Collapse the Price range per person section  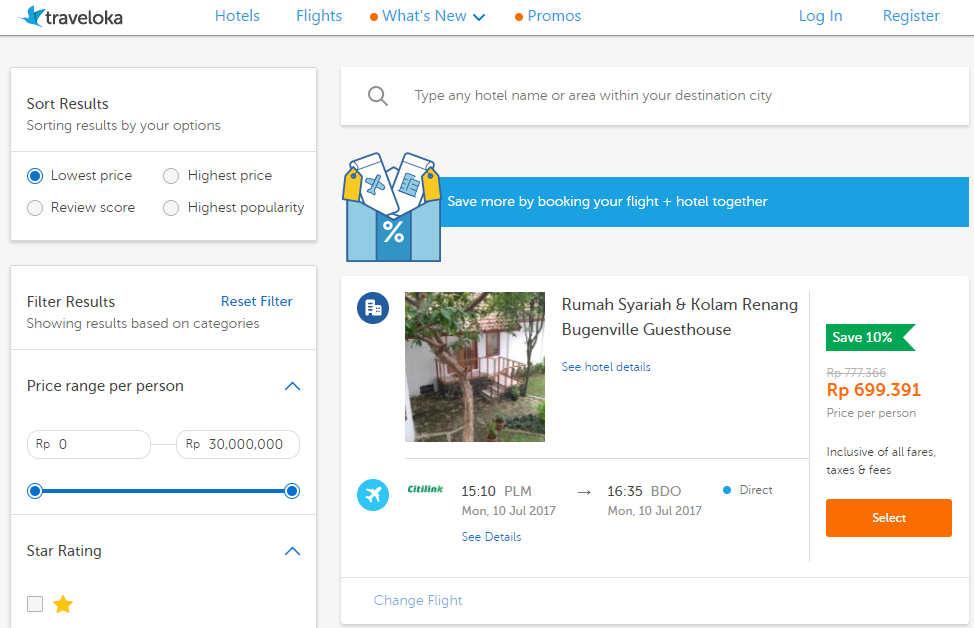point(292,386)
